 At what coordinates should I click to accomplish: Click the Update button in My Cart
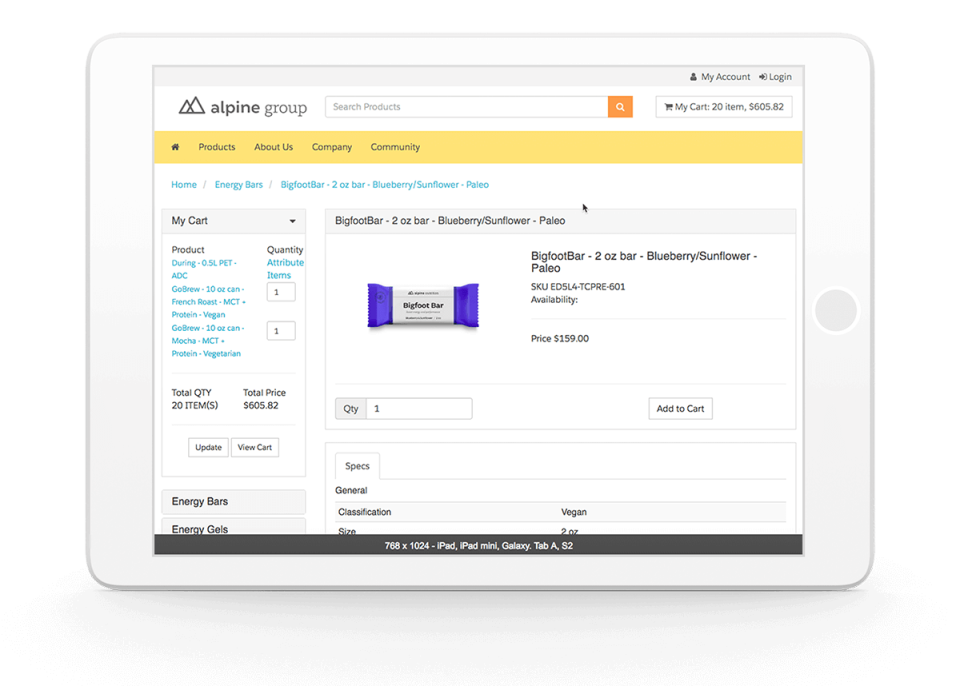point(208,447)
